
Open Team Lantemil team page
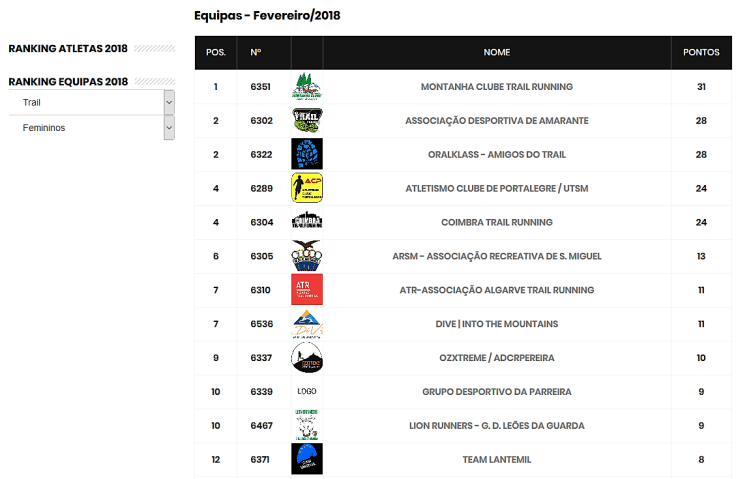tap(497, 459)
